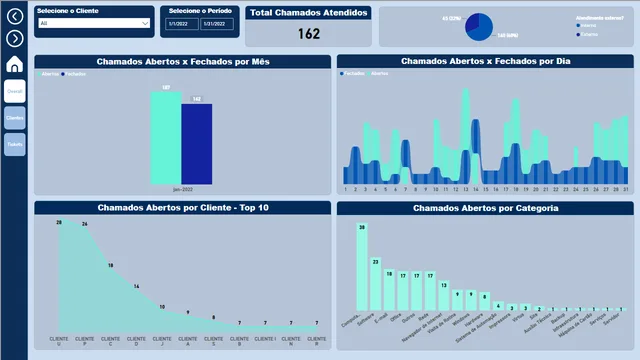Image resolution: width=640 pixels, height=360 pixels.
Task: Select the Software category bar valued 23
Action: click(x=376, y=284)
